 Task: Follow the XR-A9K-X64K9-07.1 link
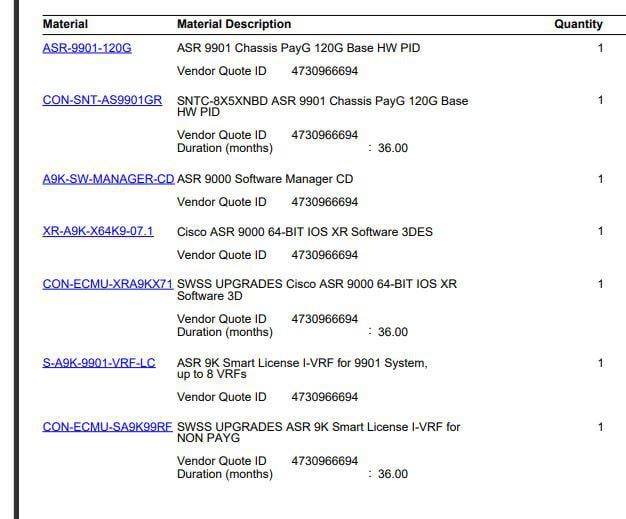tap(98, 232)
